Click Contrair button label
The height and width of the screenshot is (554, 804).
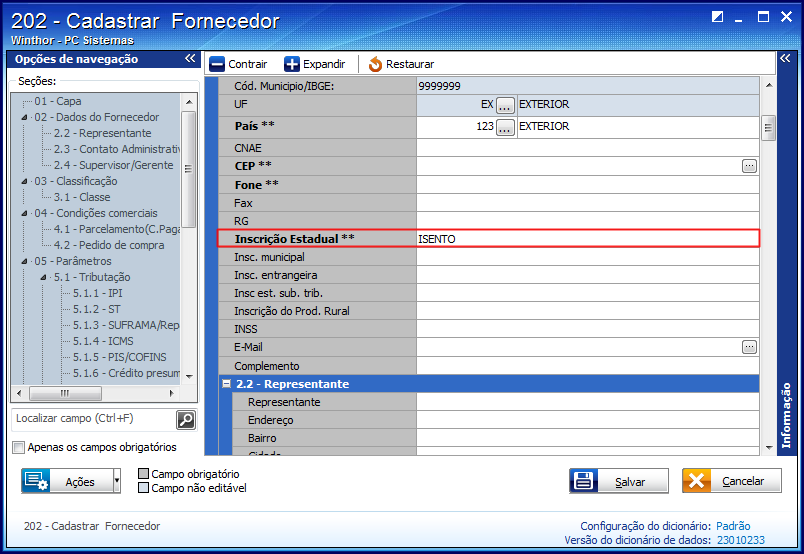coord(248,64)
